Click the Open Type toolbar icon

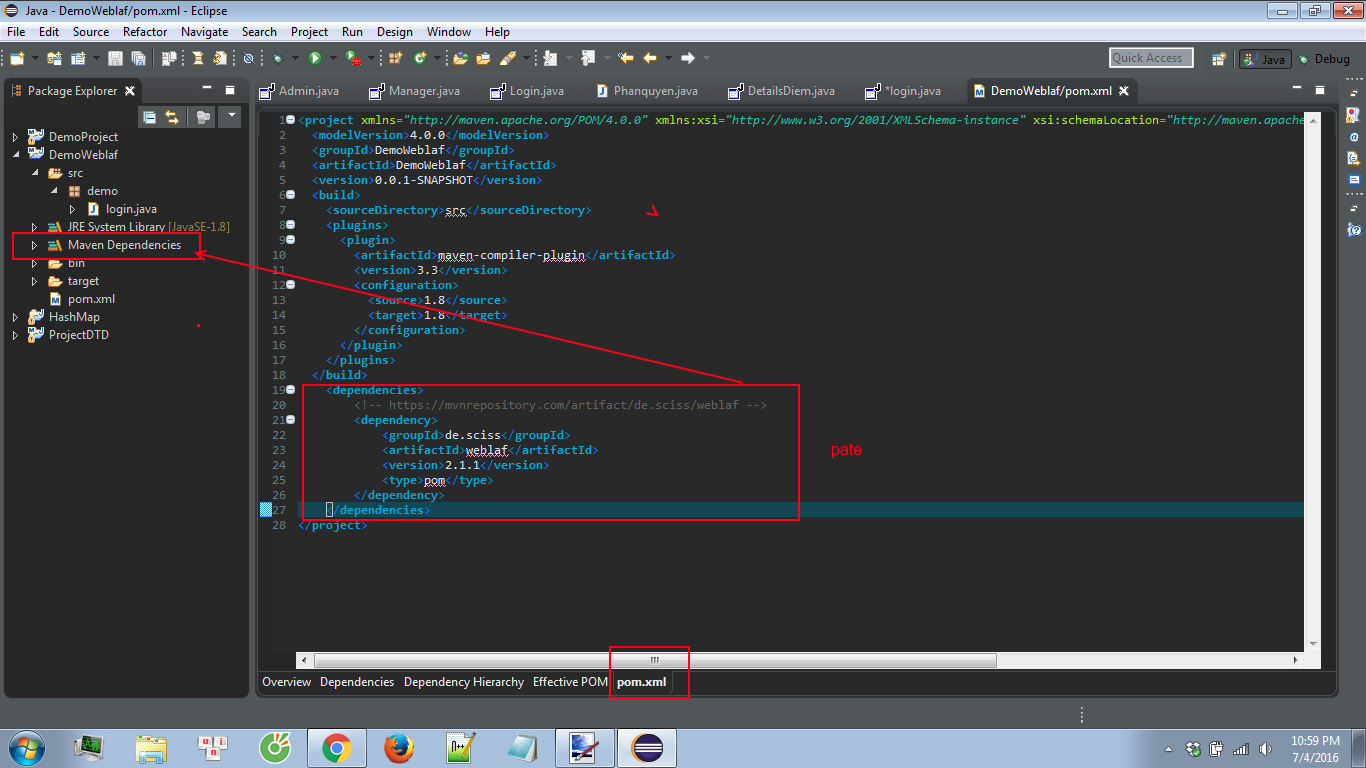click(461, 58)
